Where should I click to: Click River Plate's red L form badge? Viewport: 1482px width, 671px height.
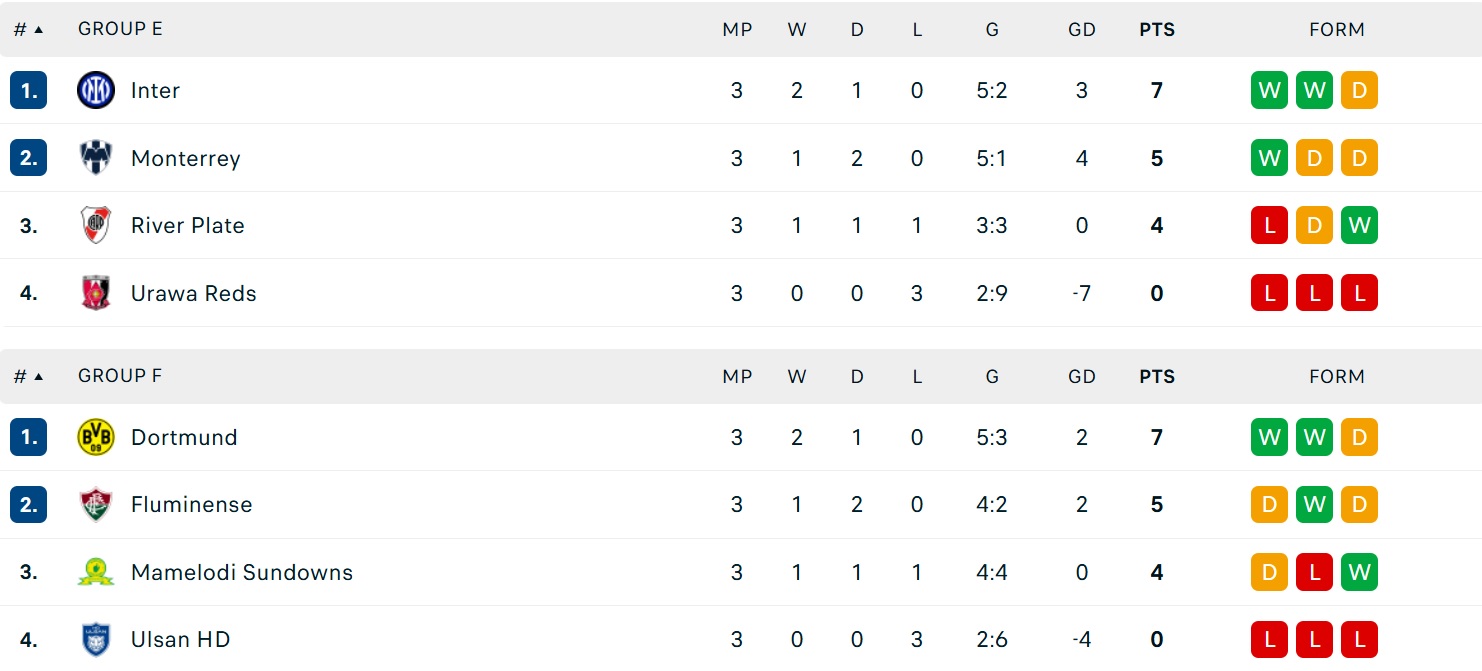tap(1269, 225)
